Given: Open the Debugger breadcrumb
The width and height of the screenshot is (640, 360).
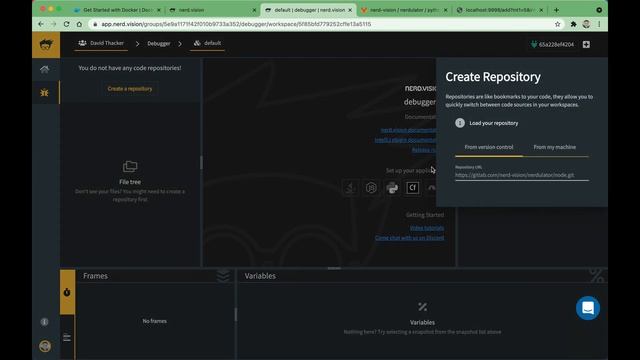Looking at the screenshot, I should (x=159, y=43).
